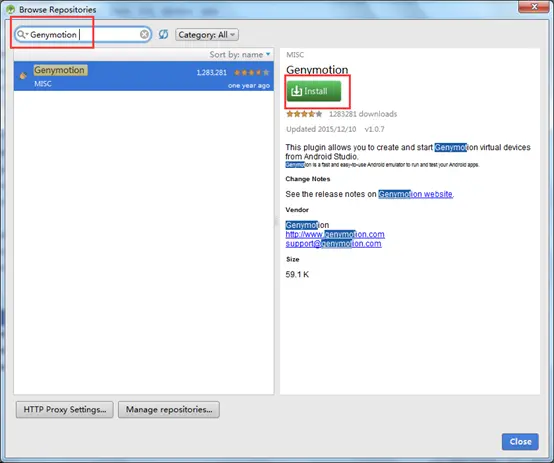554x463 pixels.
Task: Click the 'Updated 2015/12/10' text
Action: tap(321, 129)
